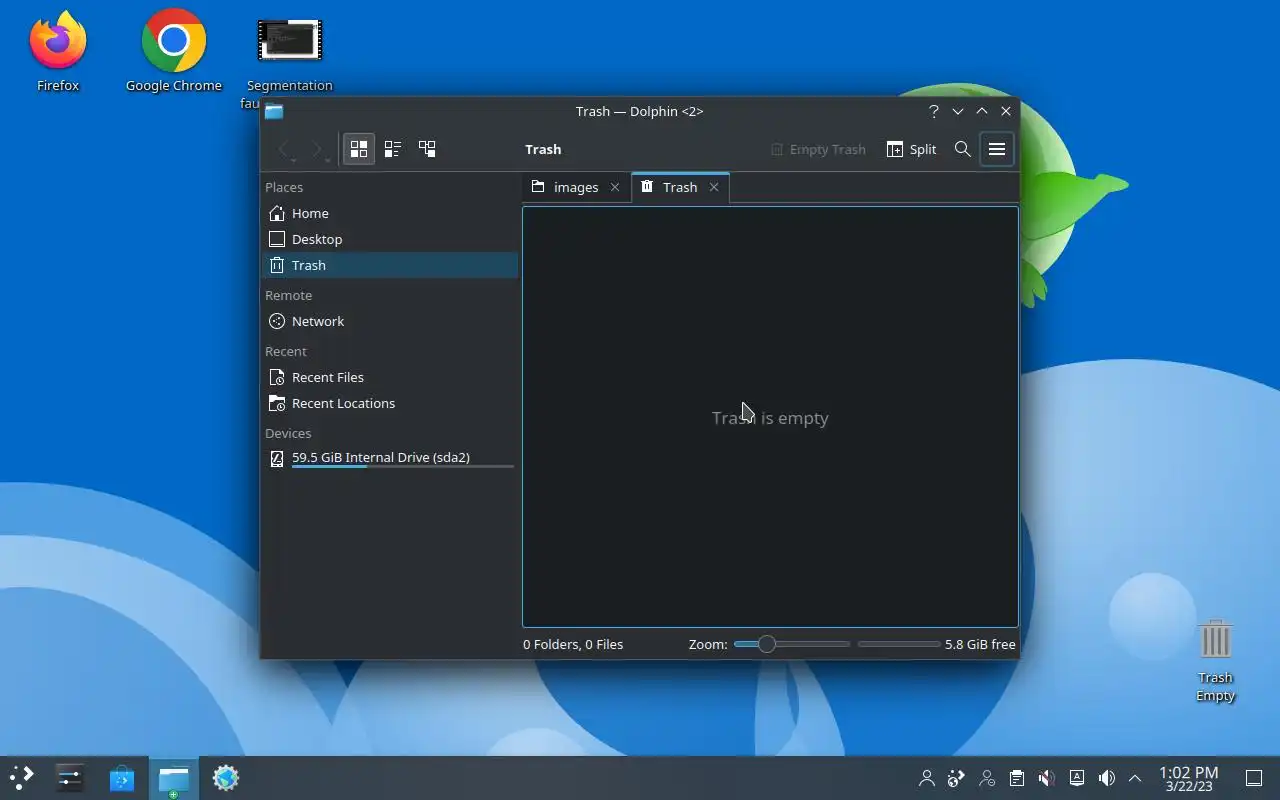Open Desktop in Places panel

coord(389,239)
